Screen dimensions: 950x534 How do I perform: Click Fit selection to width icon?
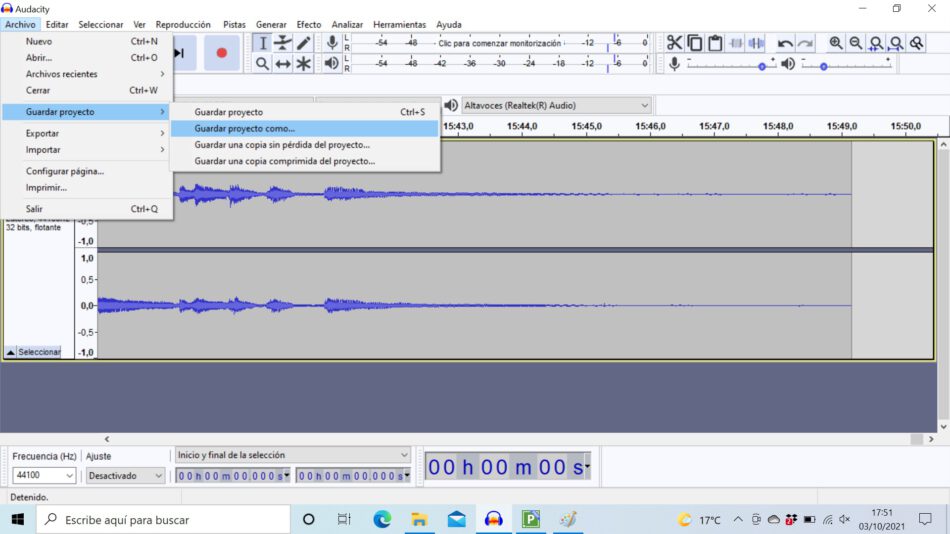point(876,43)
